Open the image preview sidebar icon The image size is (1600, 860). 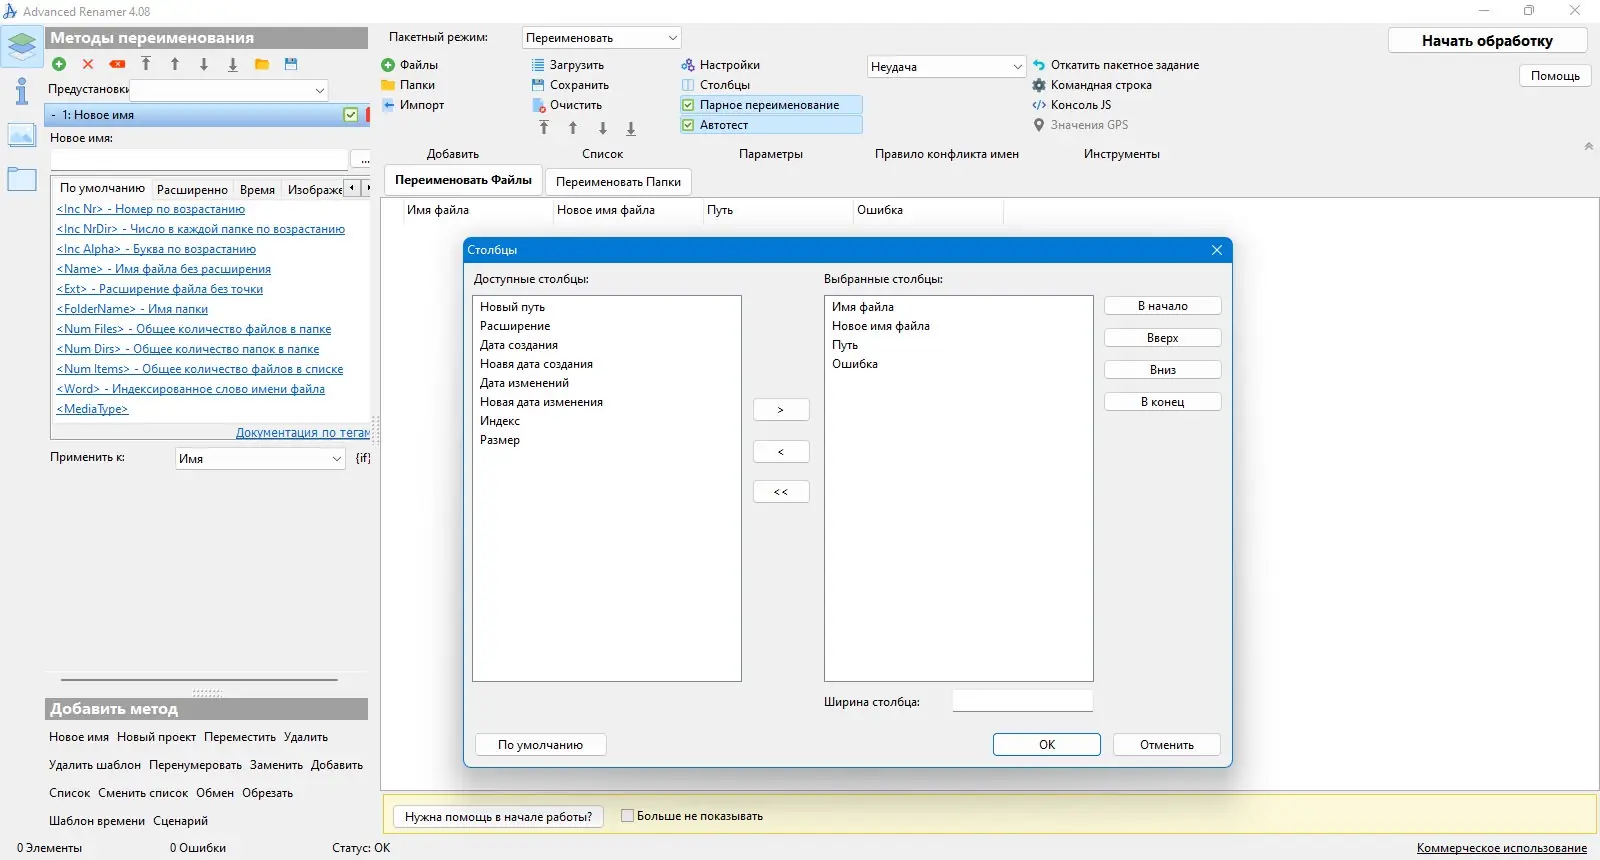(21, 134)
